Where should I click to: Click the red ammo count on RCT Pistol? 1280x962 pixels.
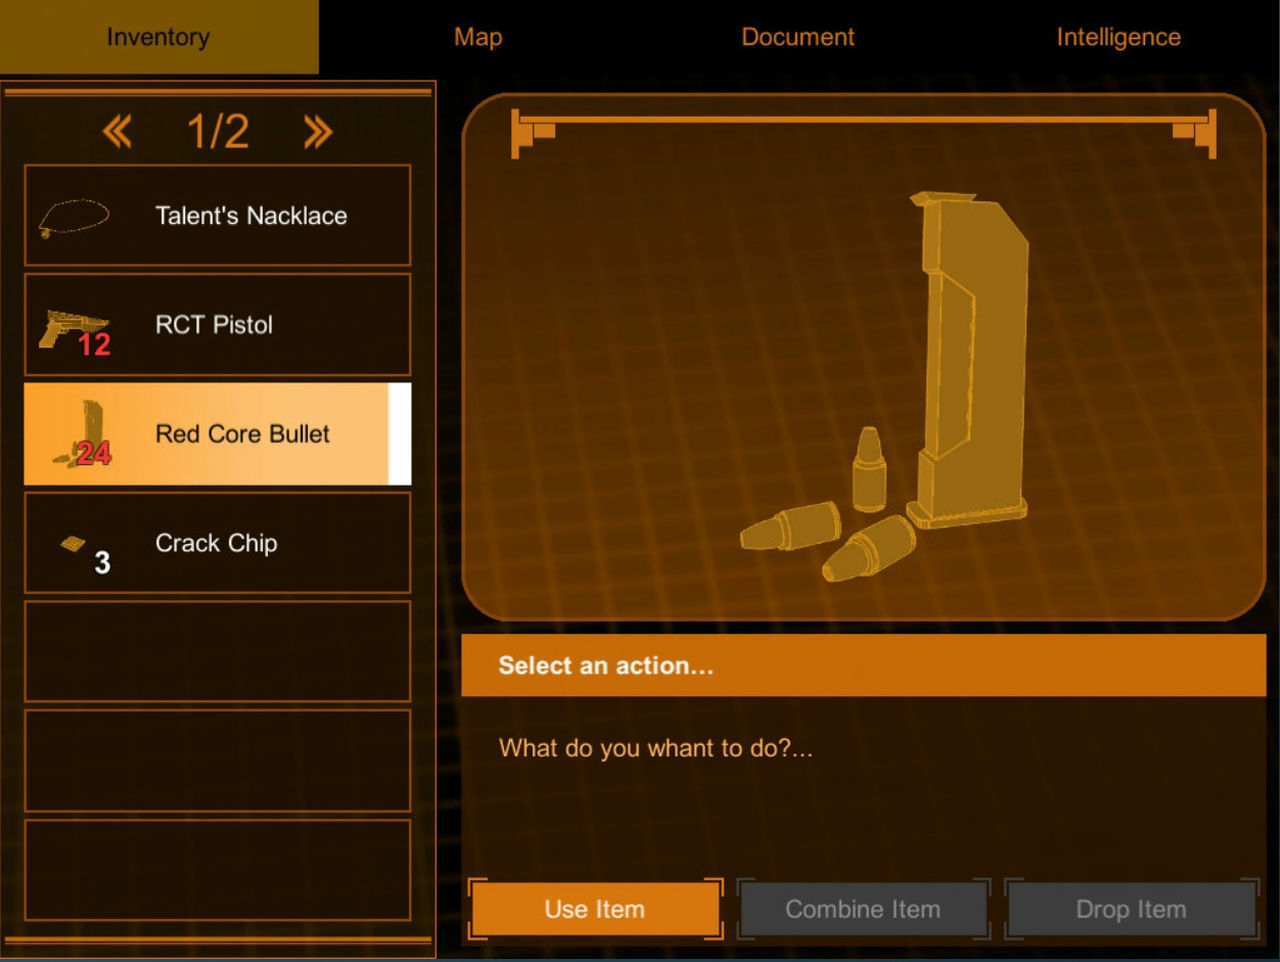(x=93, y=345)
